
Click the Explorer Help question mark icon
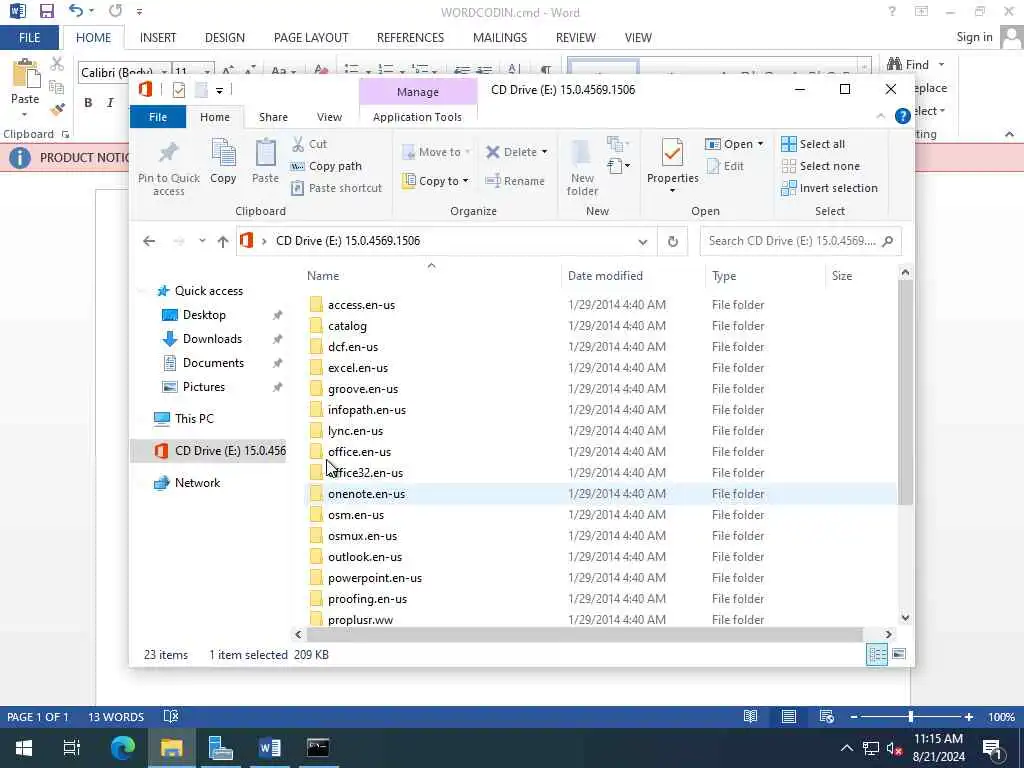903,116
